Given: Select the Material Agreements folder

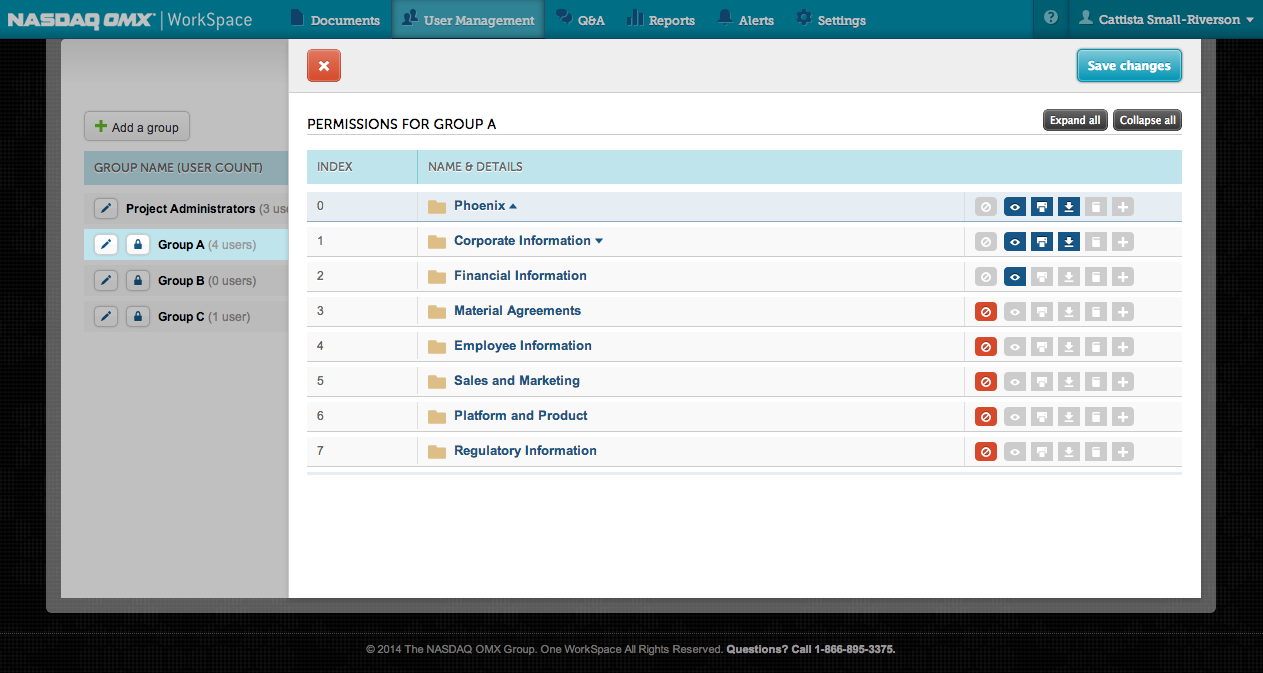Looking at the screenshot, I should coord(517,310).
